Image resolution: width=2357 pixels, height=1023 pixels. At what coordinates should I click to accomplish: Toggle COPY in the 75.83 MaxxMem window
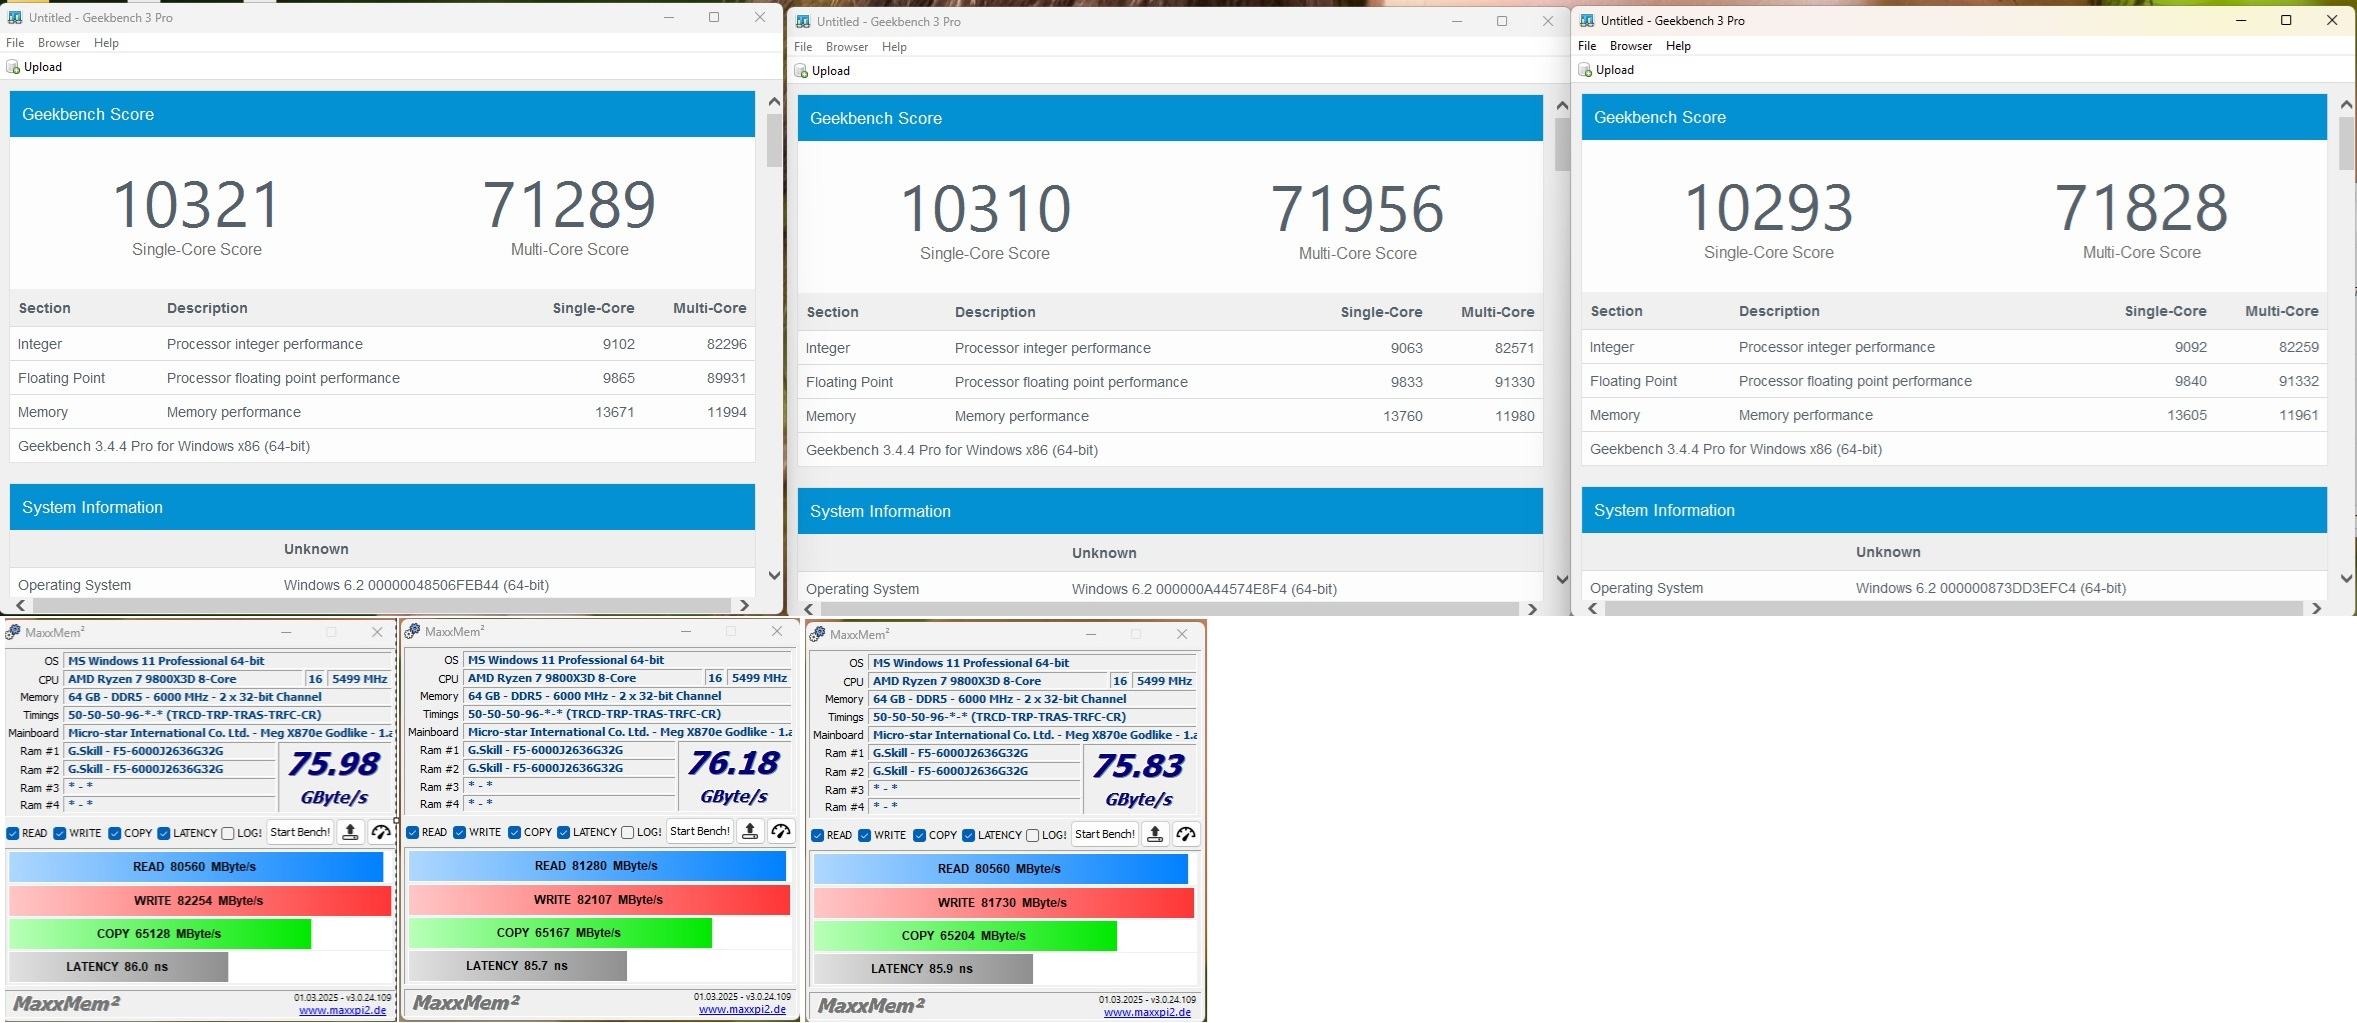coord(919,835)
